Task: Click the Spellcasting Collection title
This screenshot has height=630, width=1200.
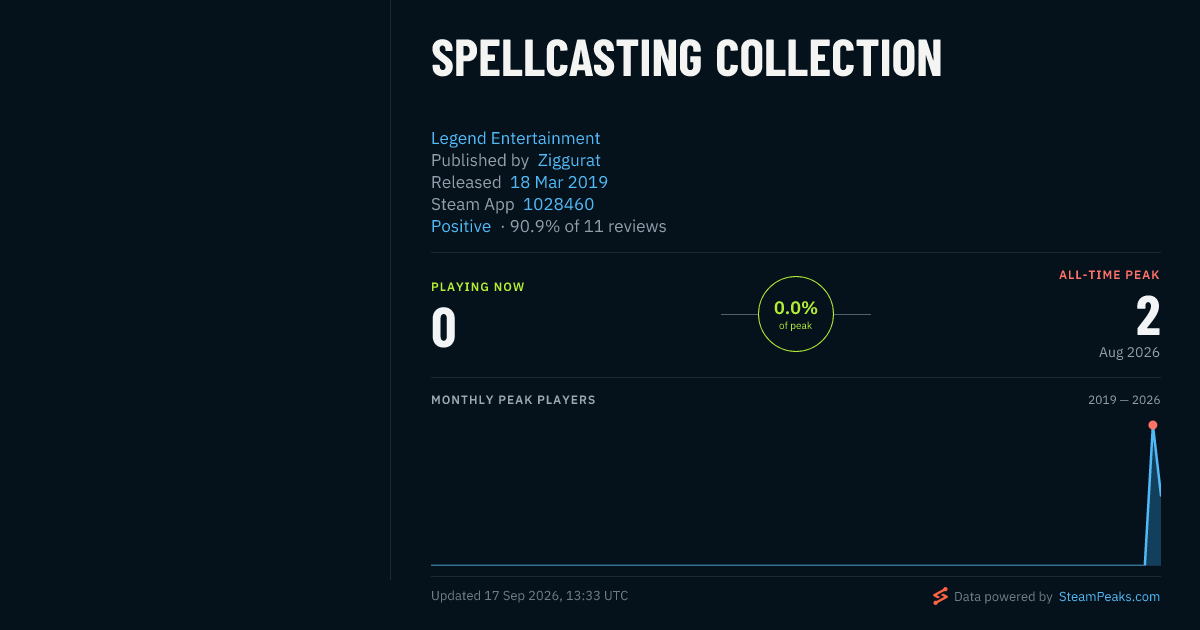Action: click(686, 58)
